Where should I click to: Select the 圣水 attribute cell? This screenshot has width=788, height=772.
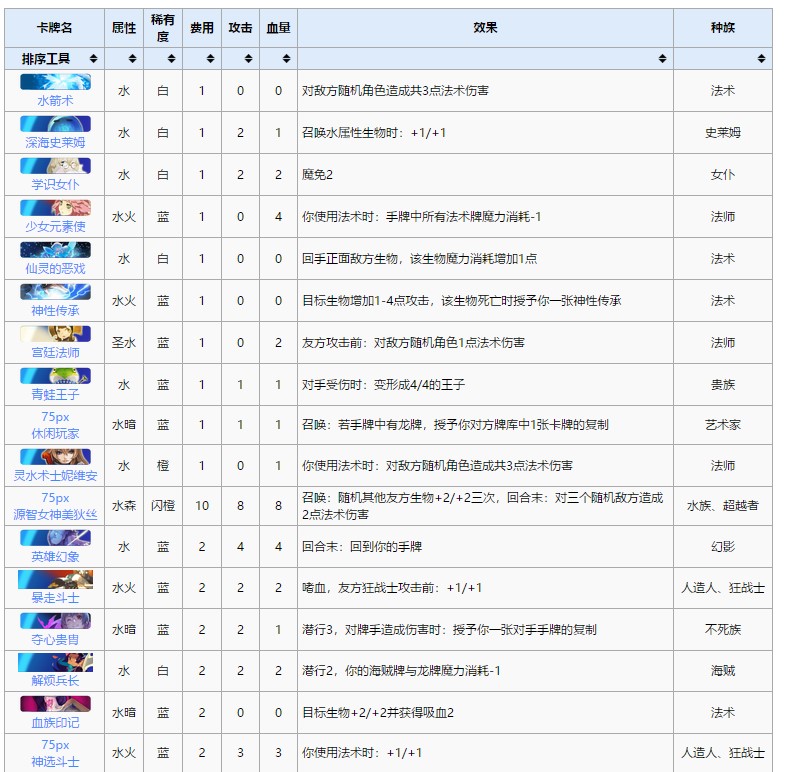[124, 343]
